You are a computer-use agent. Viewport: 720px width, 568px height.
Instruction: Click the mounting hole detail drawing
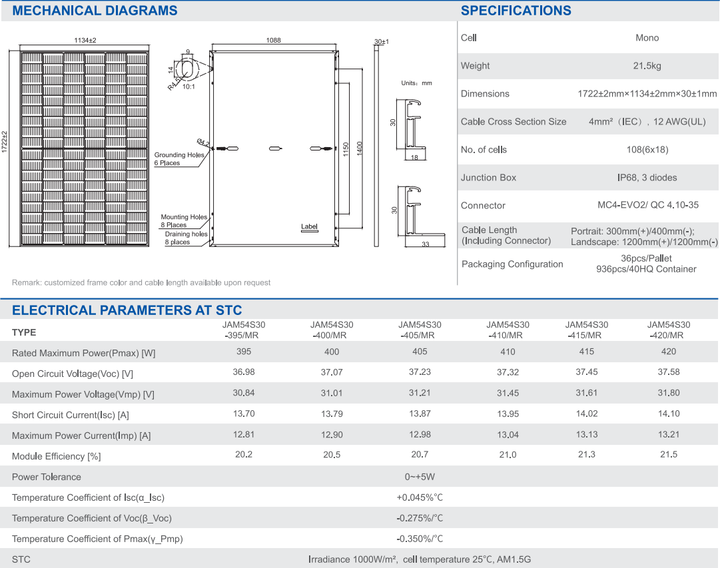185,71
